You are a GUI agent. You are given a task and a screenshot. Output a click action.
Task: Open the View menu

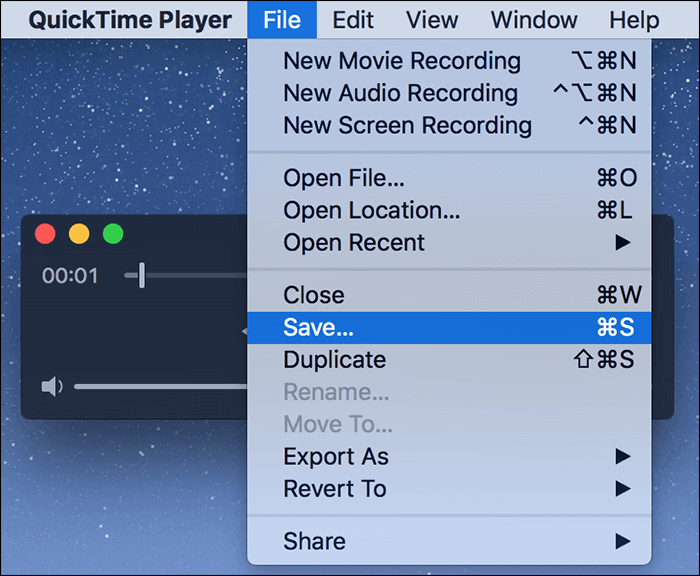pyautogui.click(x=432, y=20)
